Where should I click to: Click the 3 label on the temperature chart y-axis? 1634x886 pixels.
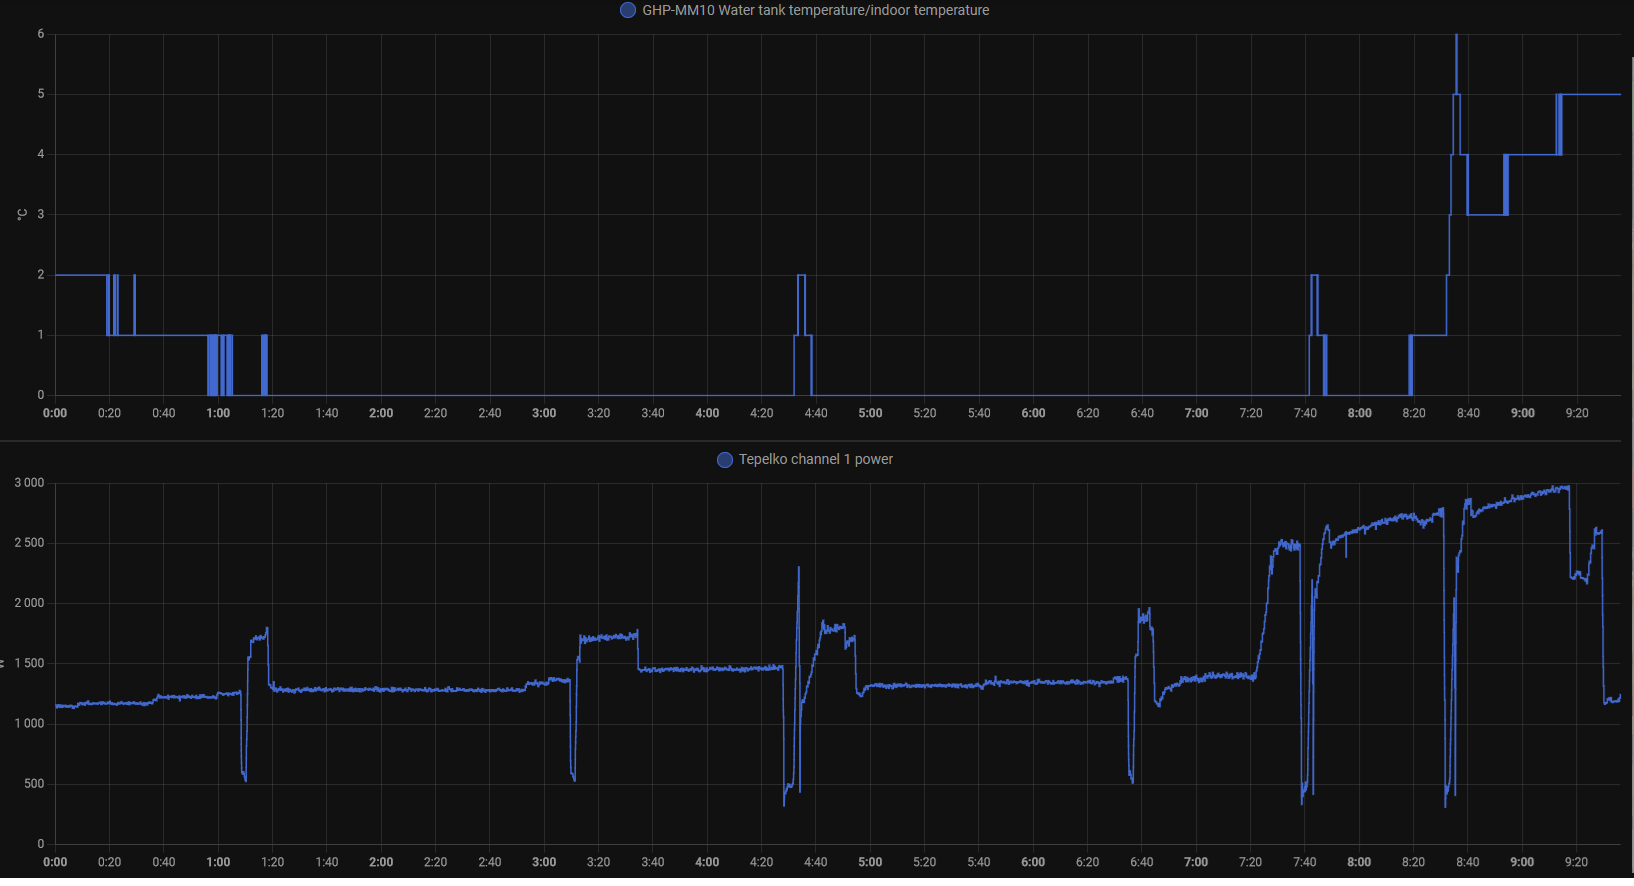click(x=41, y=214)
